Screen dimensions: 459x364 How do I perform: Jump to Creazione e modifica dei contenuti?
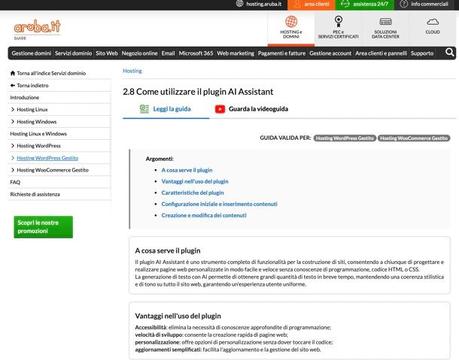(204, 215)
